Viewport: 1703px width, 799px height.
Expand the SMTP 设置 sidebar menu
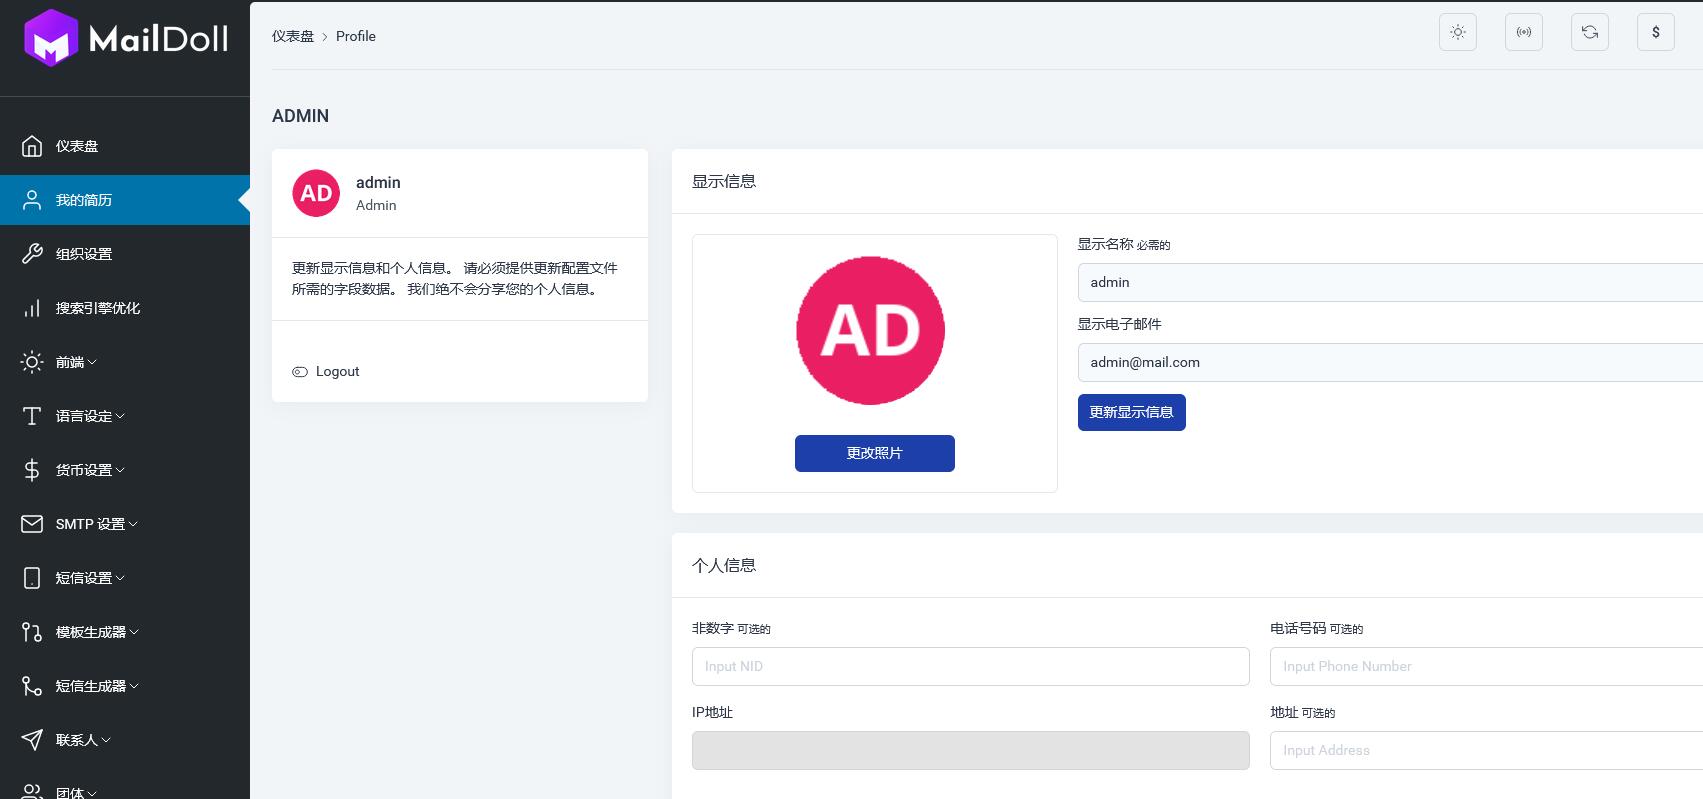coord(96,524)
